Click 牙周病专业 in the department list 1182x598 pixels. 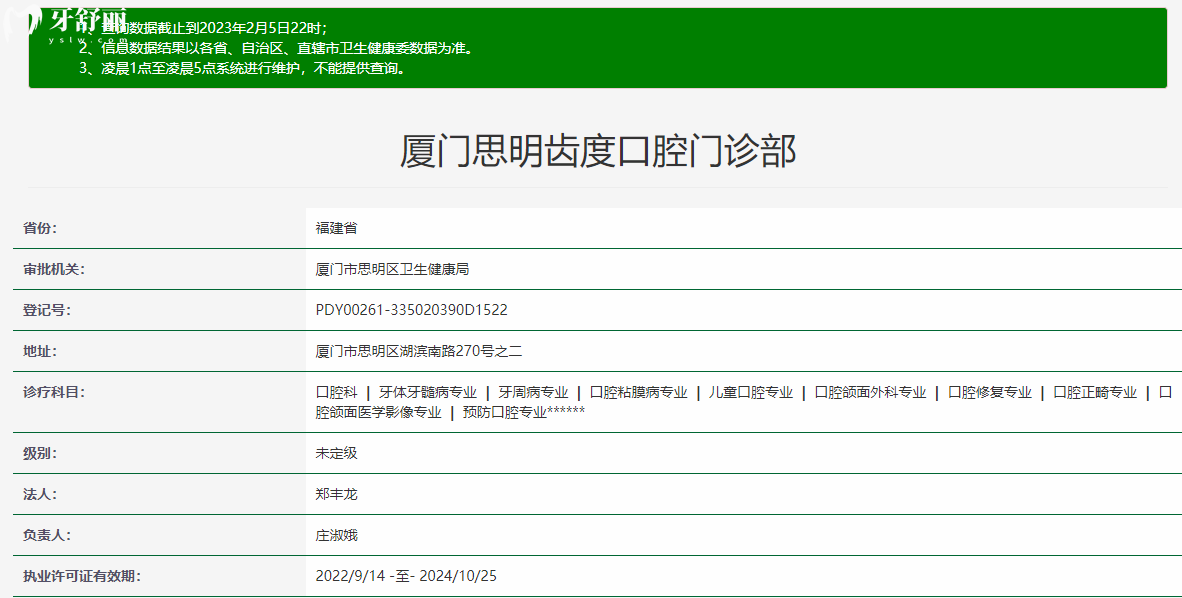(x=533, y=392)
